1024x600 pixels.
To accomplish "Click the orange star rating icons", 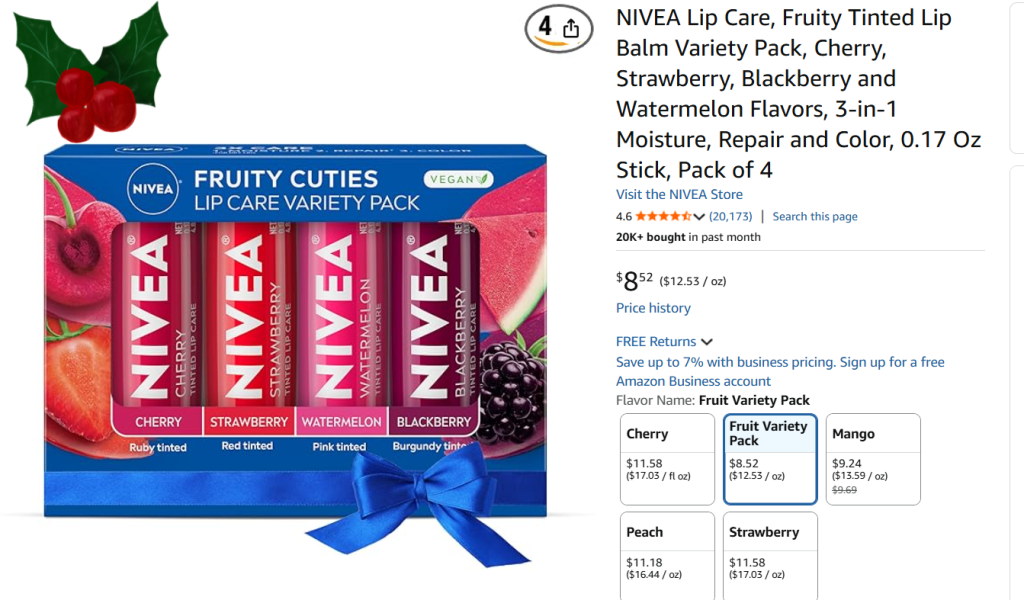I will pos(663,216).
